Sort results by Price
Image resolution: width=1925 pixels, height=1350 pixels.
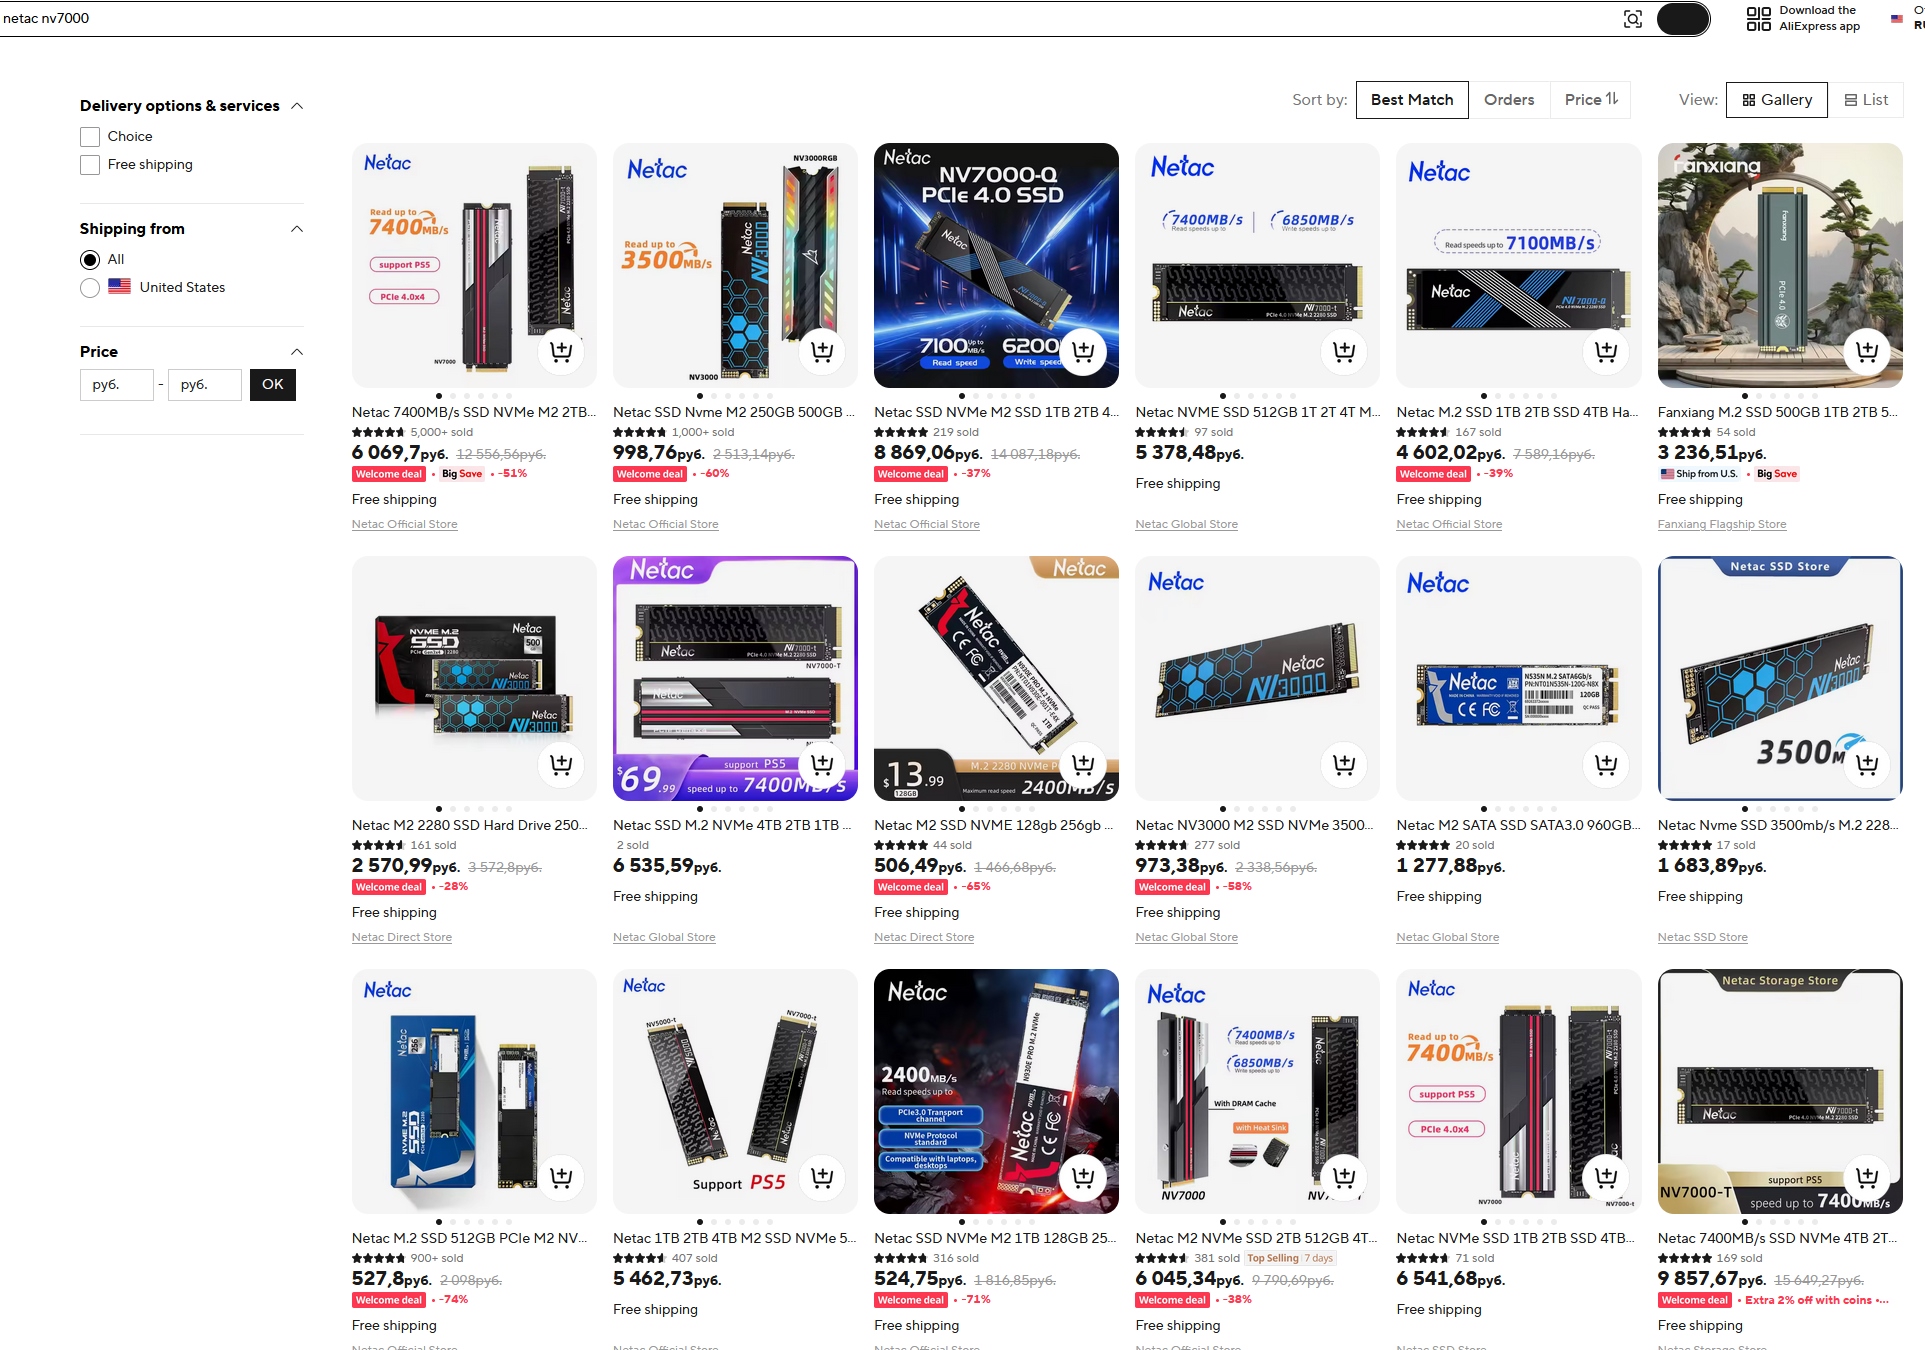pos(1591,100)
